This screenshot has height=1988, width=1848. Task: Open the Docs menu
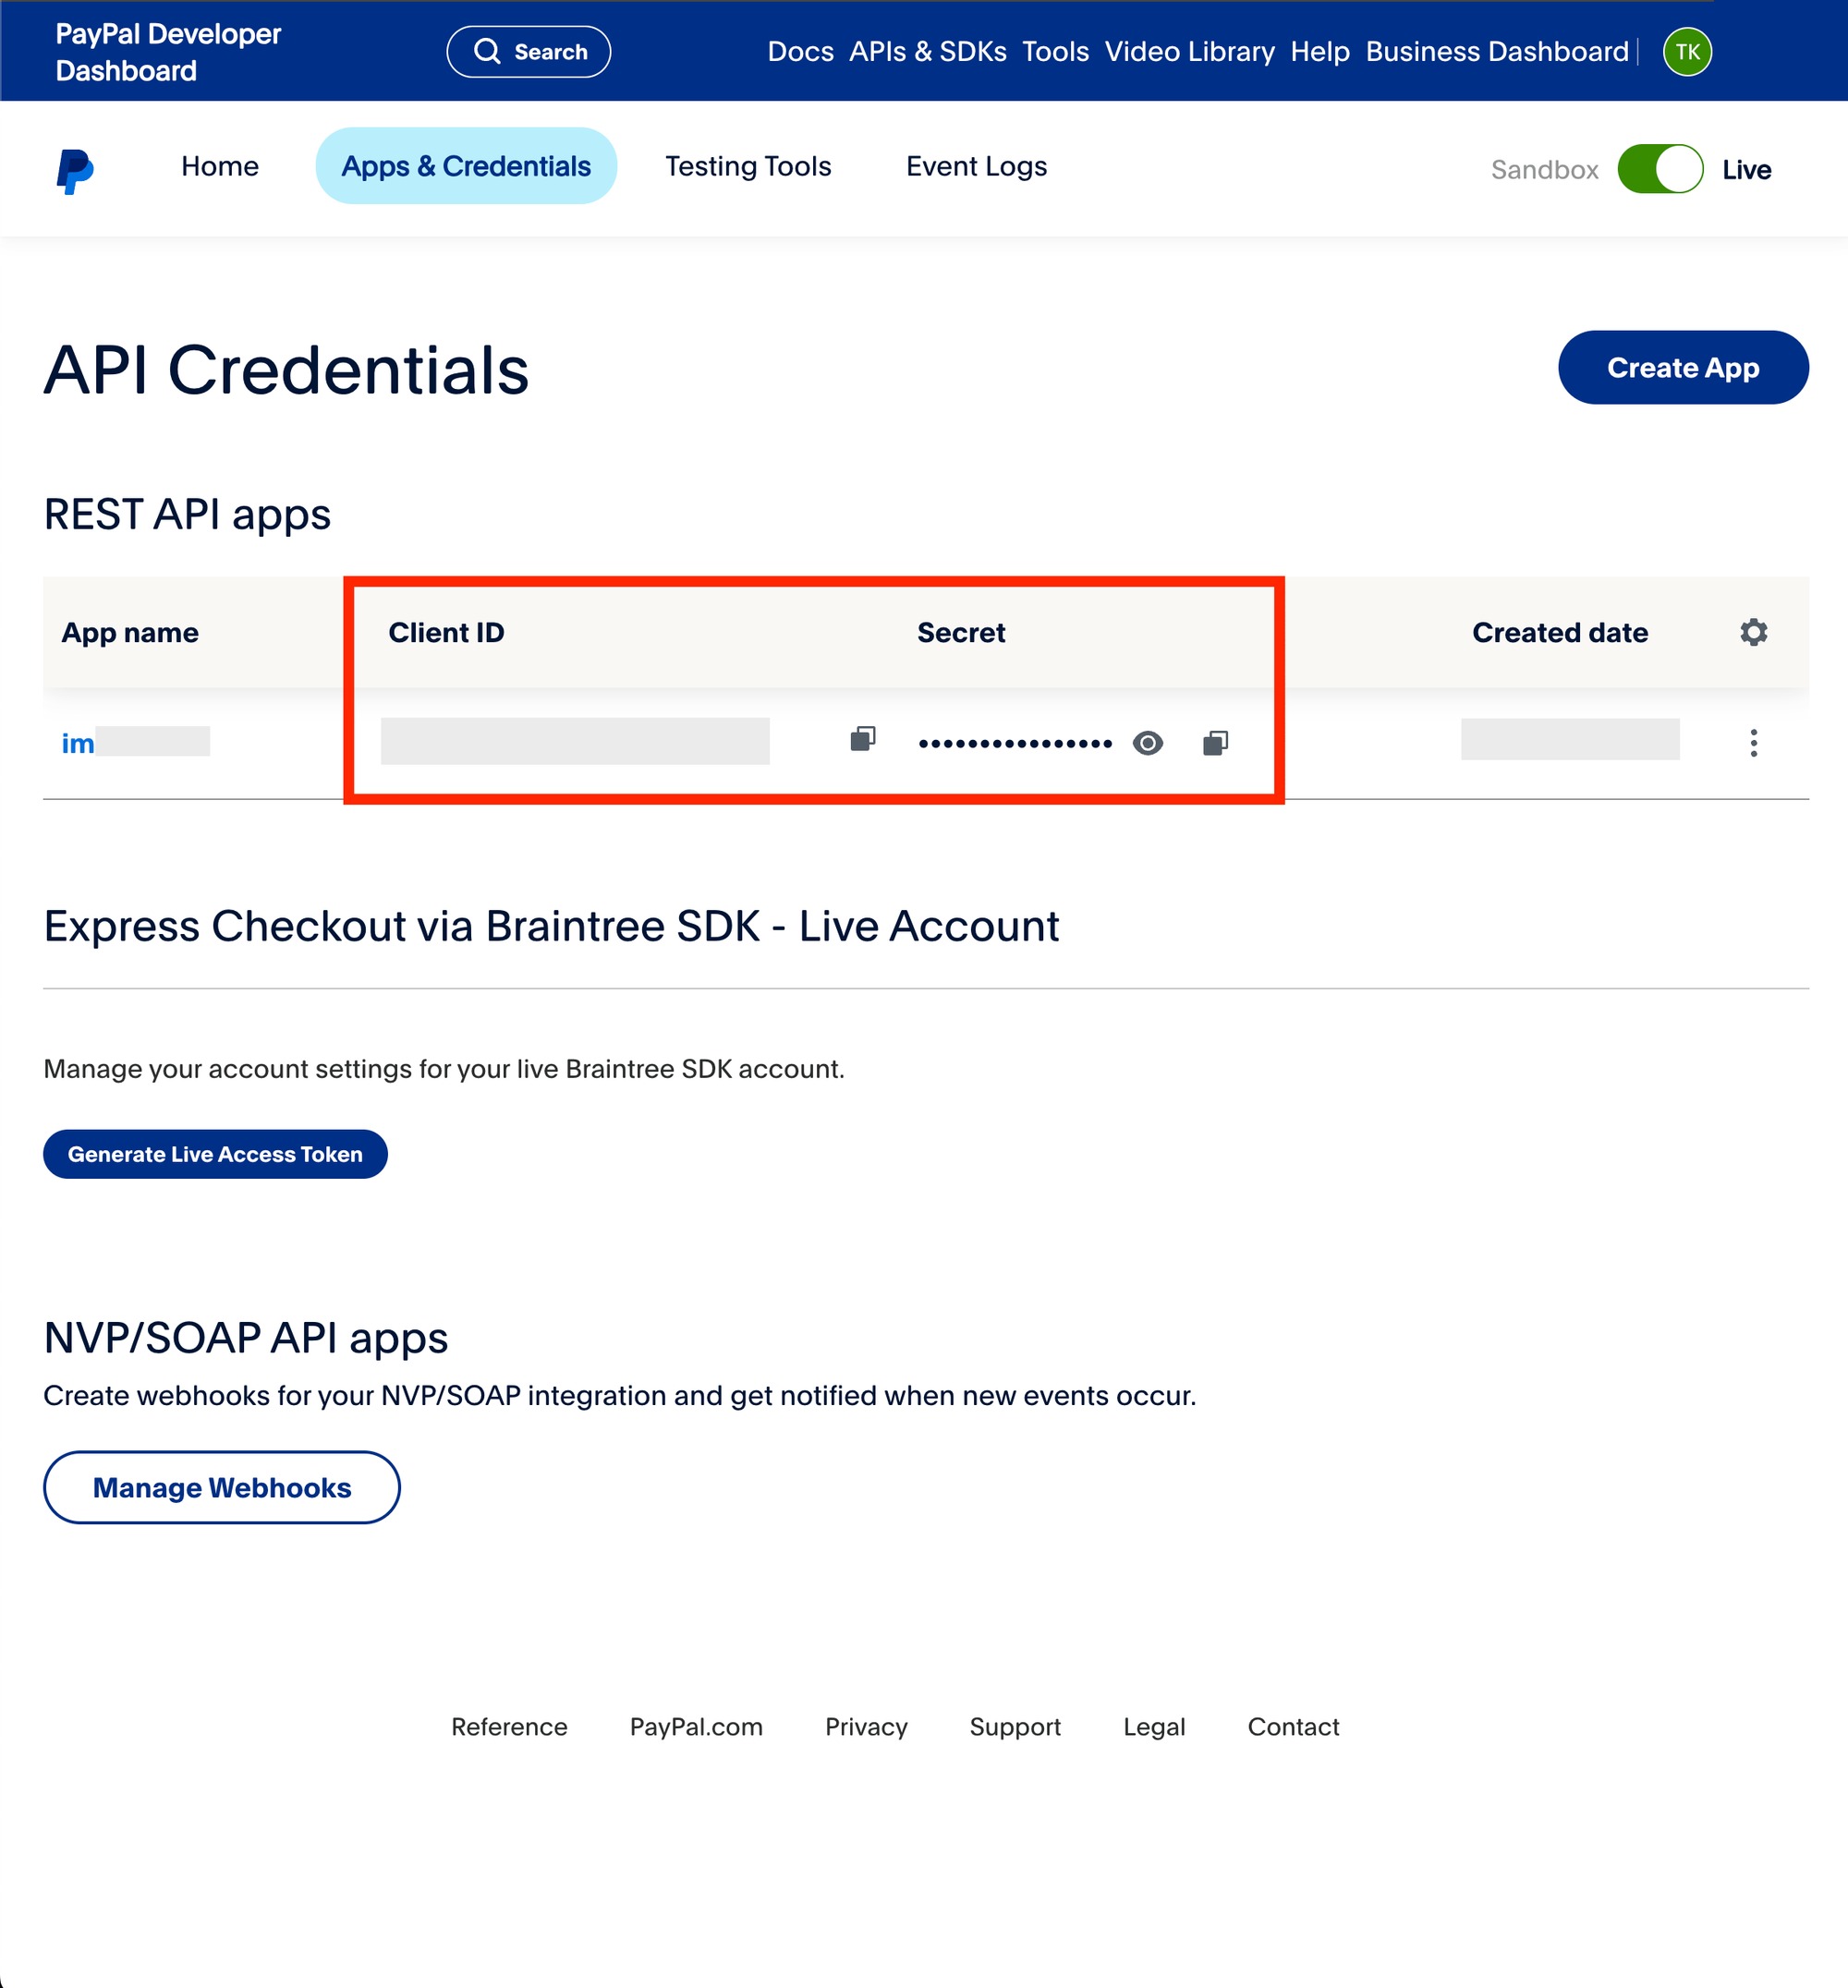pos(800,52)
